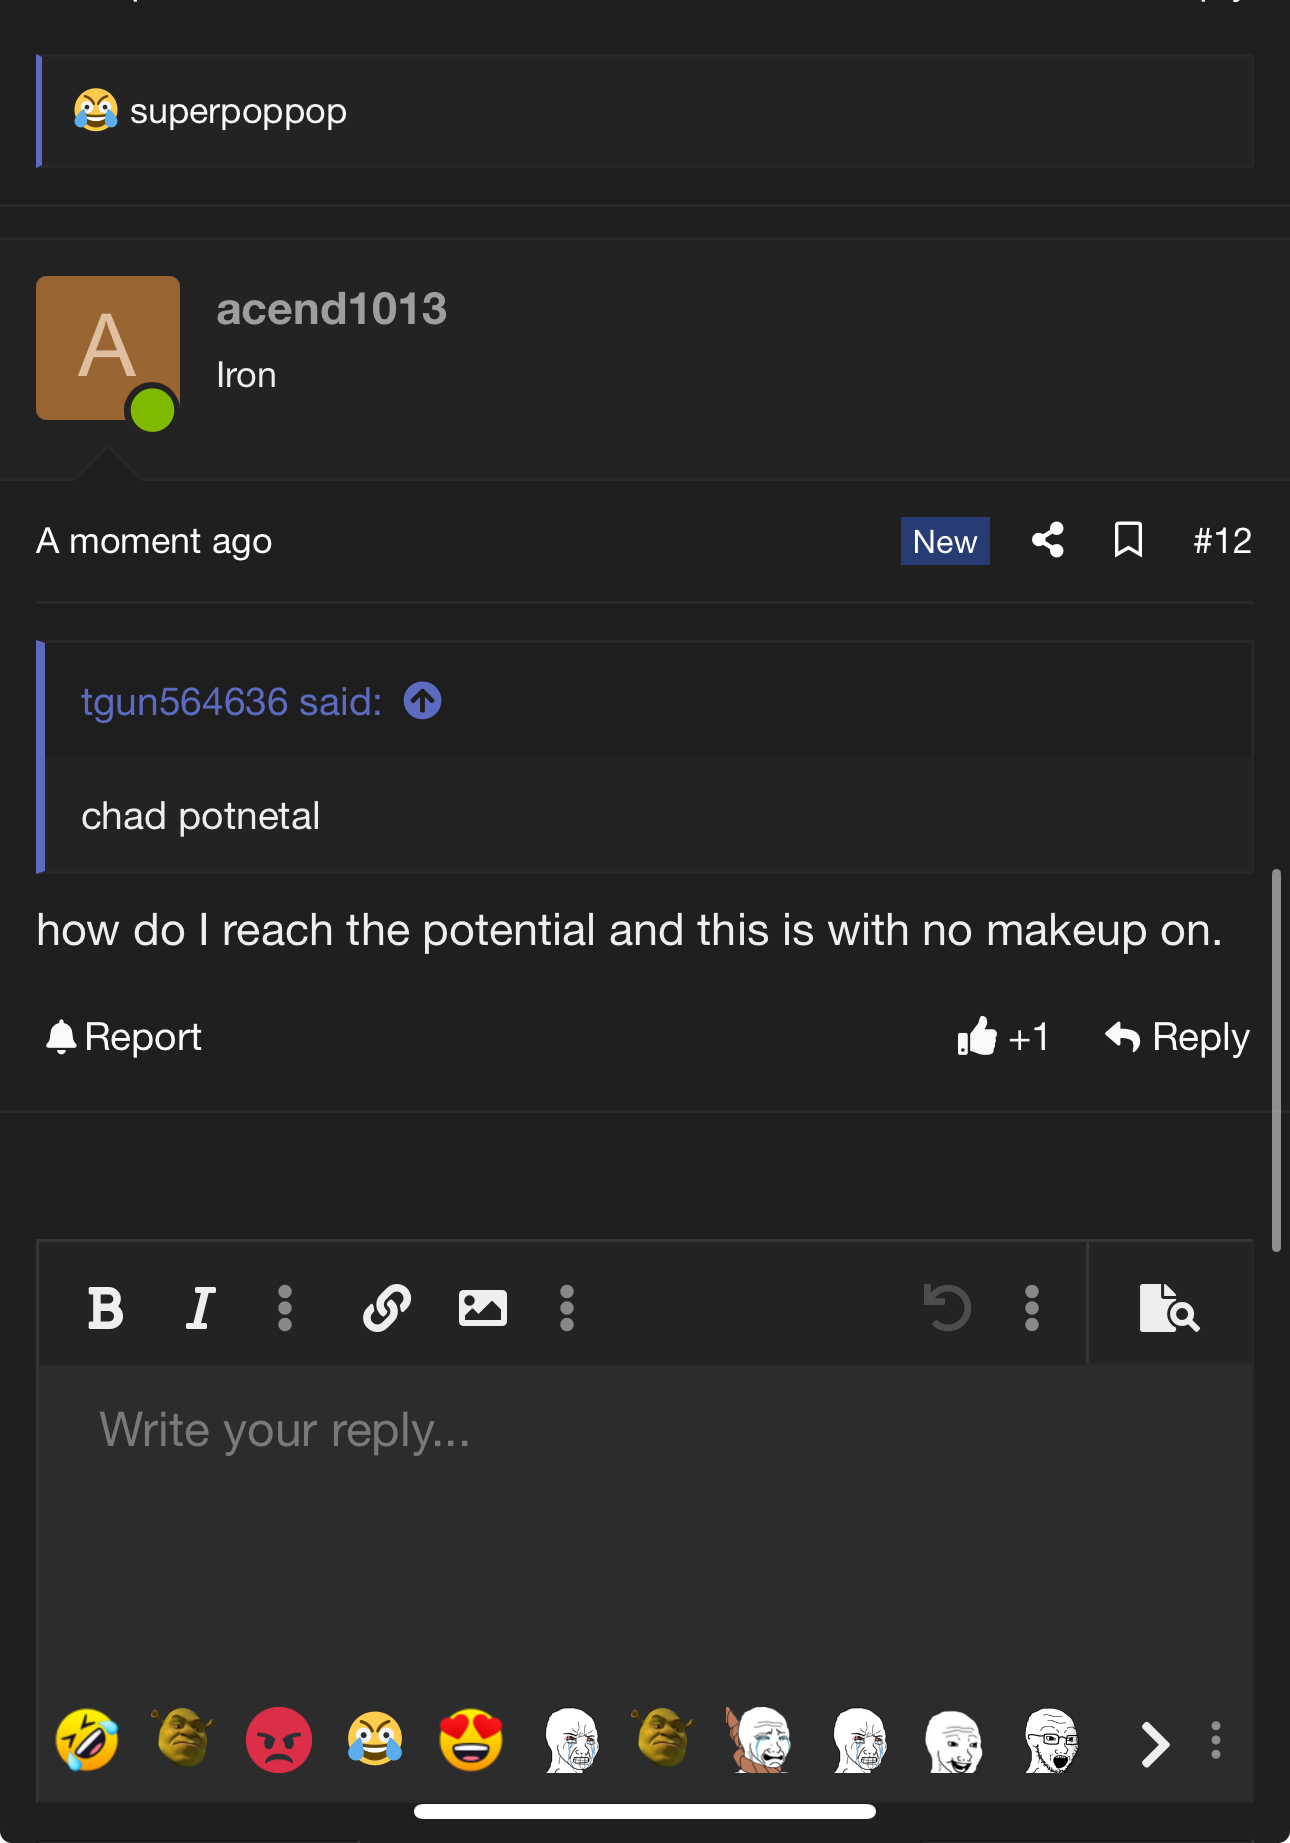Toggle bold formatting in reply editor
1290x1843 pixels.
pyautogui.click(x=106, y=1308)
